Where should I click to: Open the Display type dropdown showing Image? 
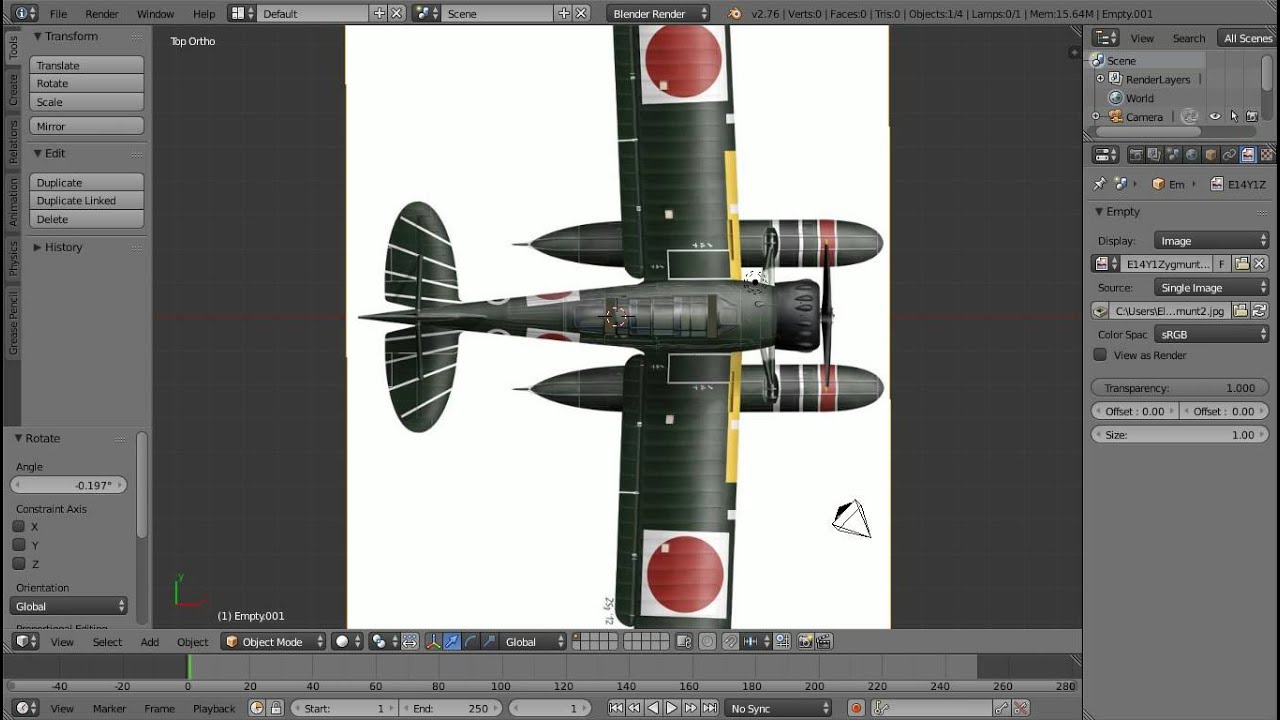pyautogui.click(x=1212, y=241)
